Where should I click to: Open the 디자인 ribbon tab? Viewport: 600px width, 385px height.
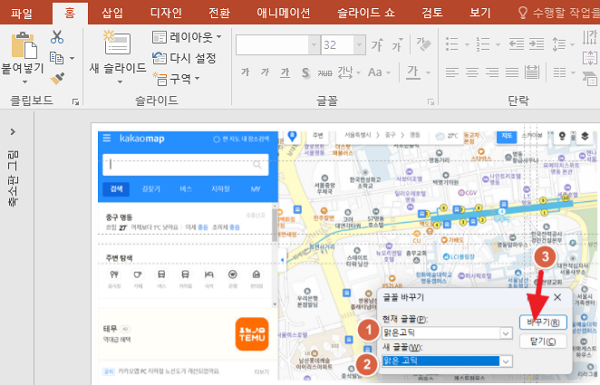point(166,13)
